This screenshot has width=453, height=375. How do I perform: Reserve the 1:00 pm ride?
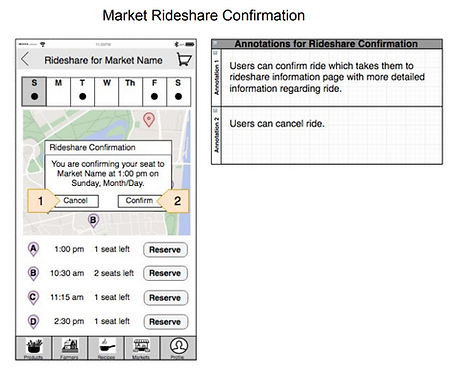(x=165, y=250)
